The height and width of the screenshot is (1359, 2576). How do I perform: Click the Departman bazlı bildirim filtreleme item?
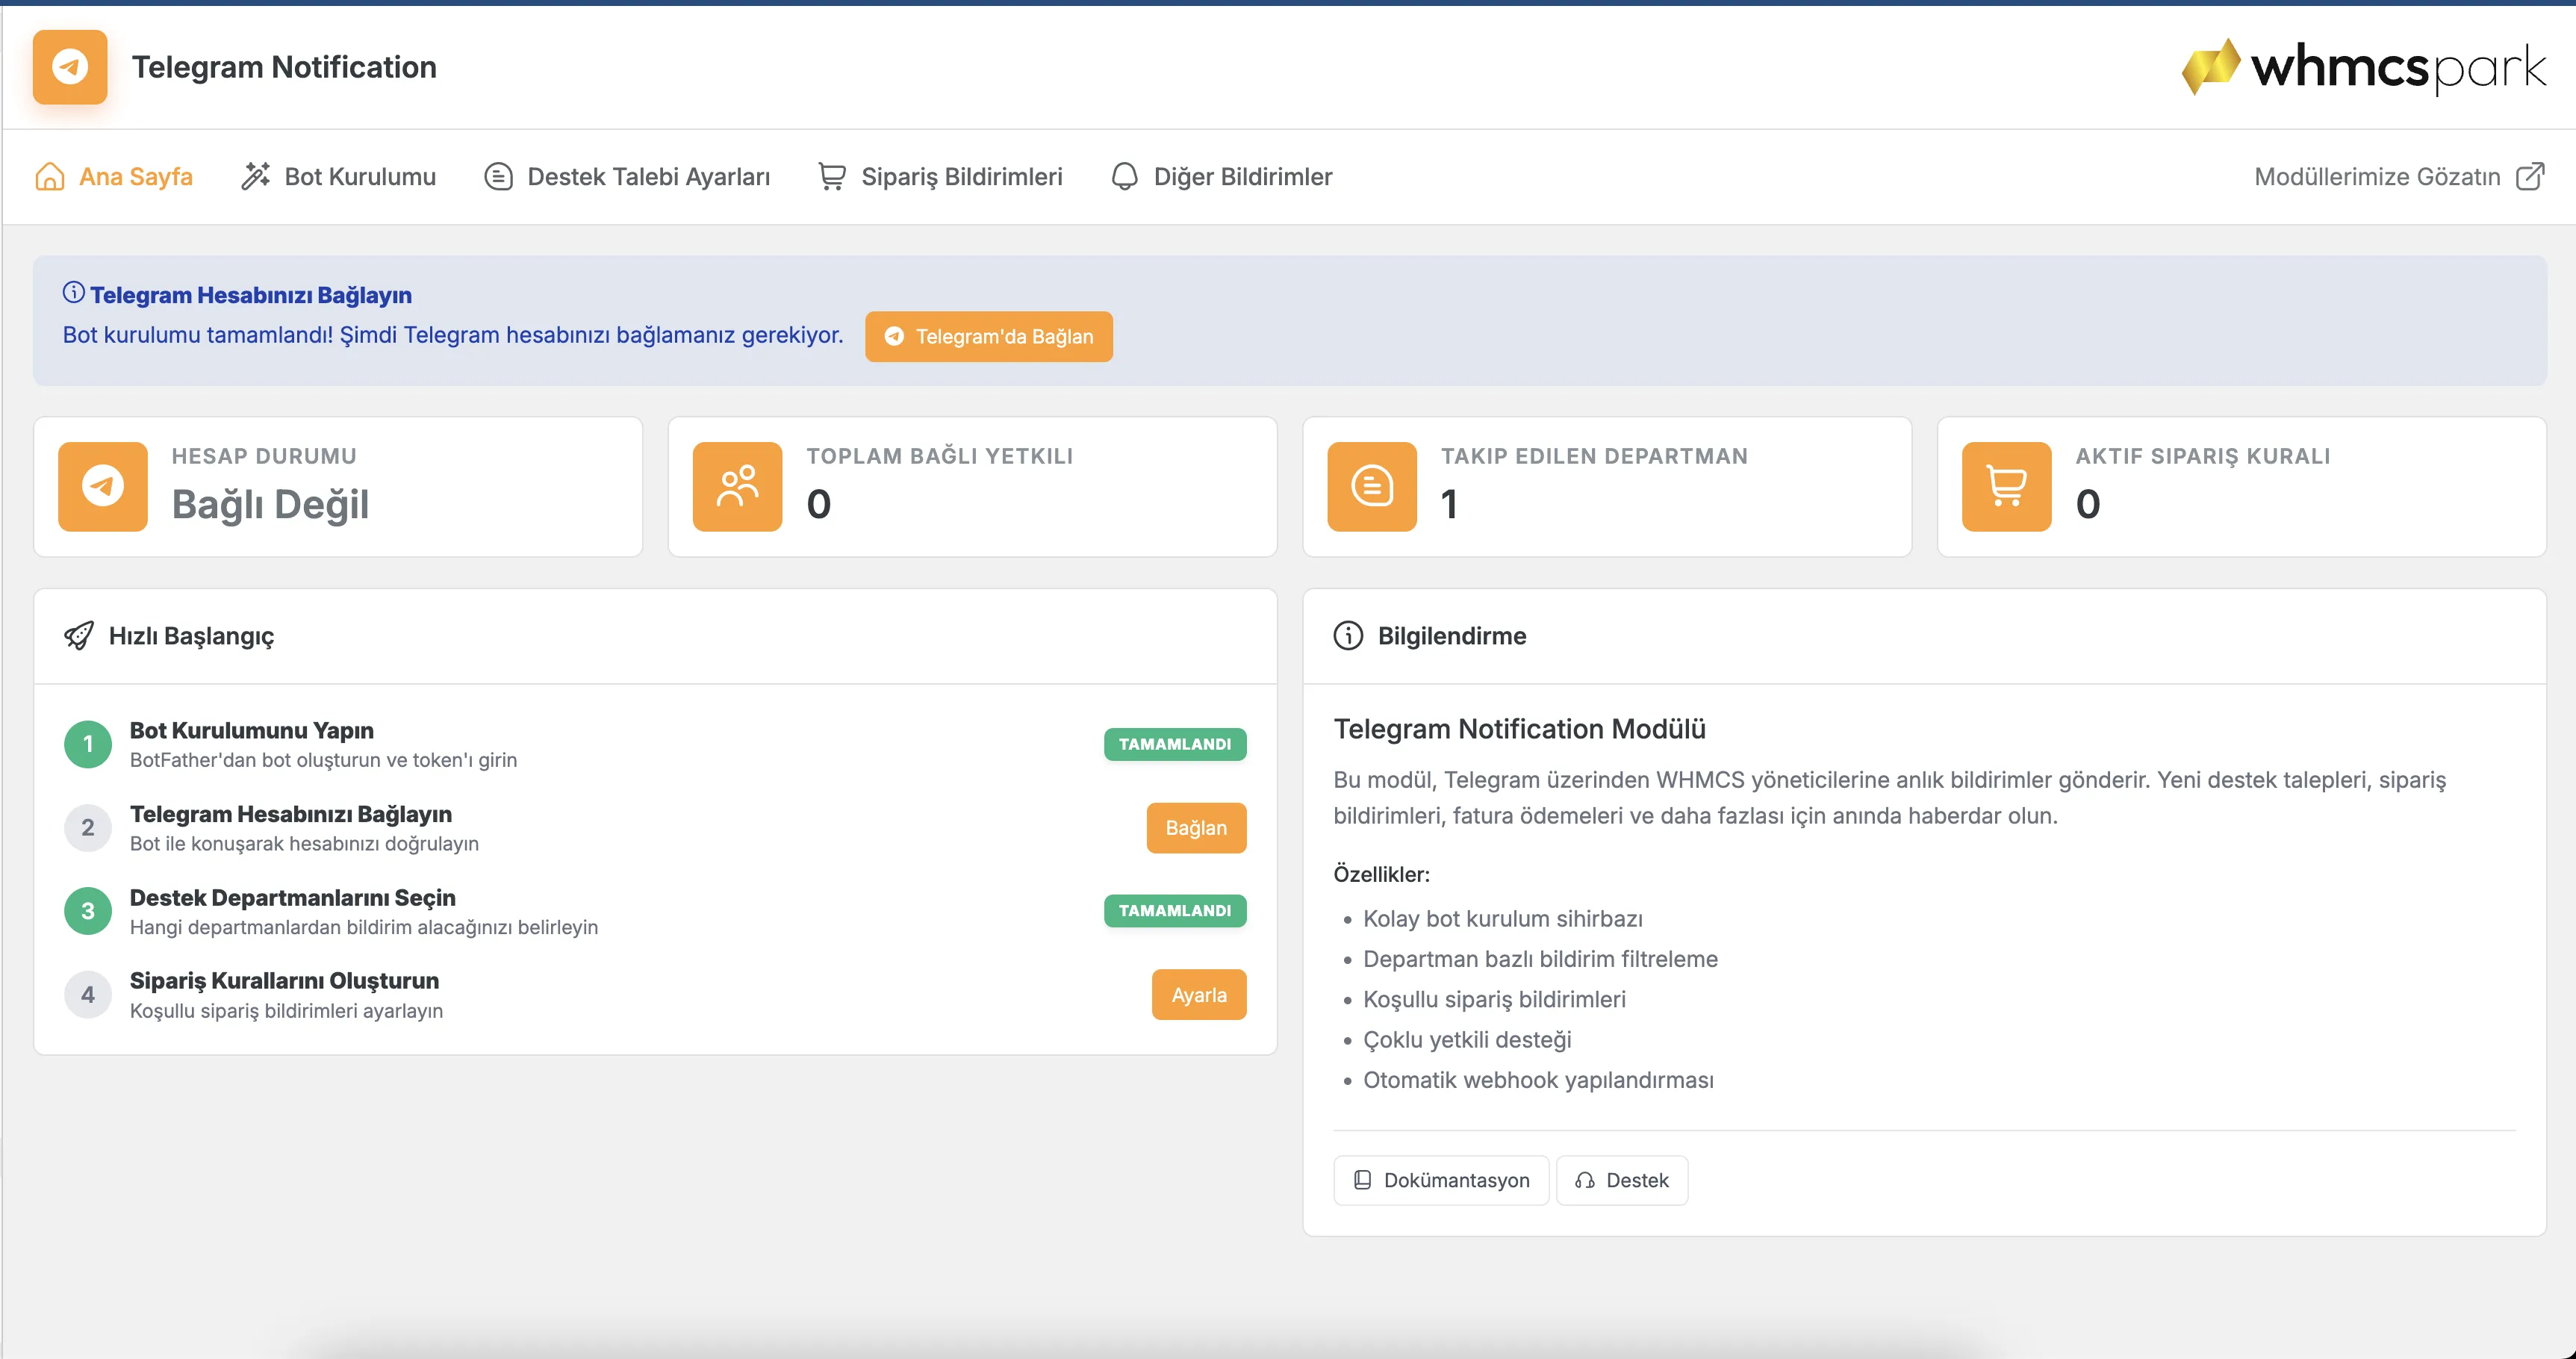point(1540,959)
